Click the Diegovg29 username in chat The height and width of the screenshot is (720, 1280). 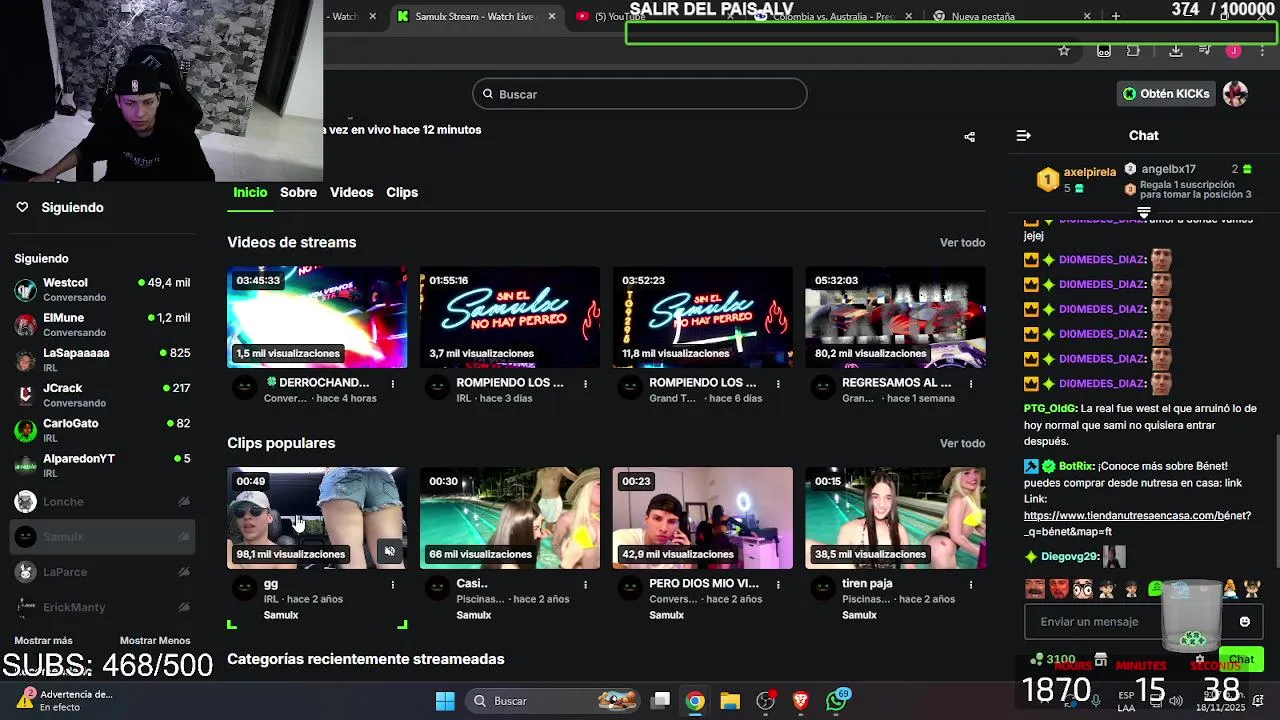tap(1069, 557)
